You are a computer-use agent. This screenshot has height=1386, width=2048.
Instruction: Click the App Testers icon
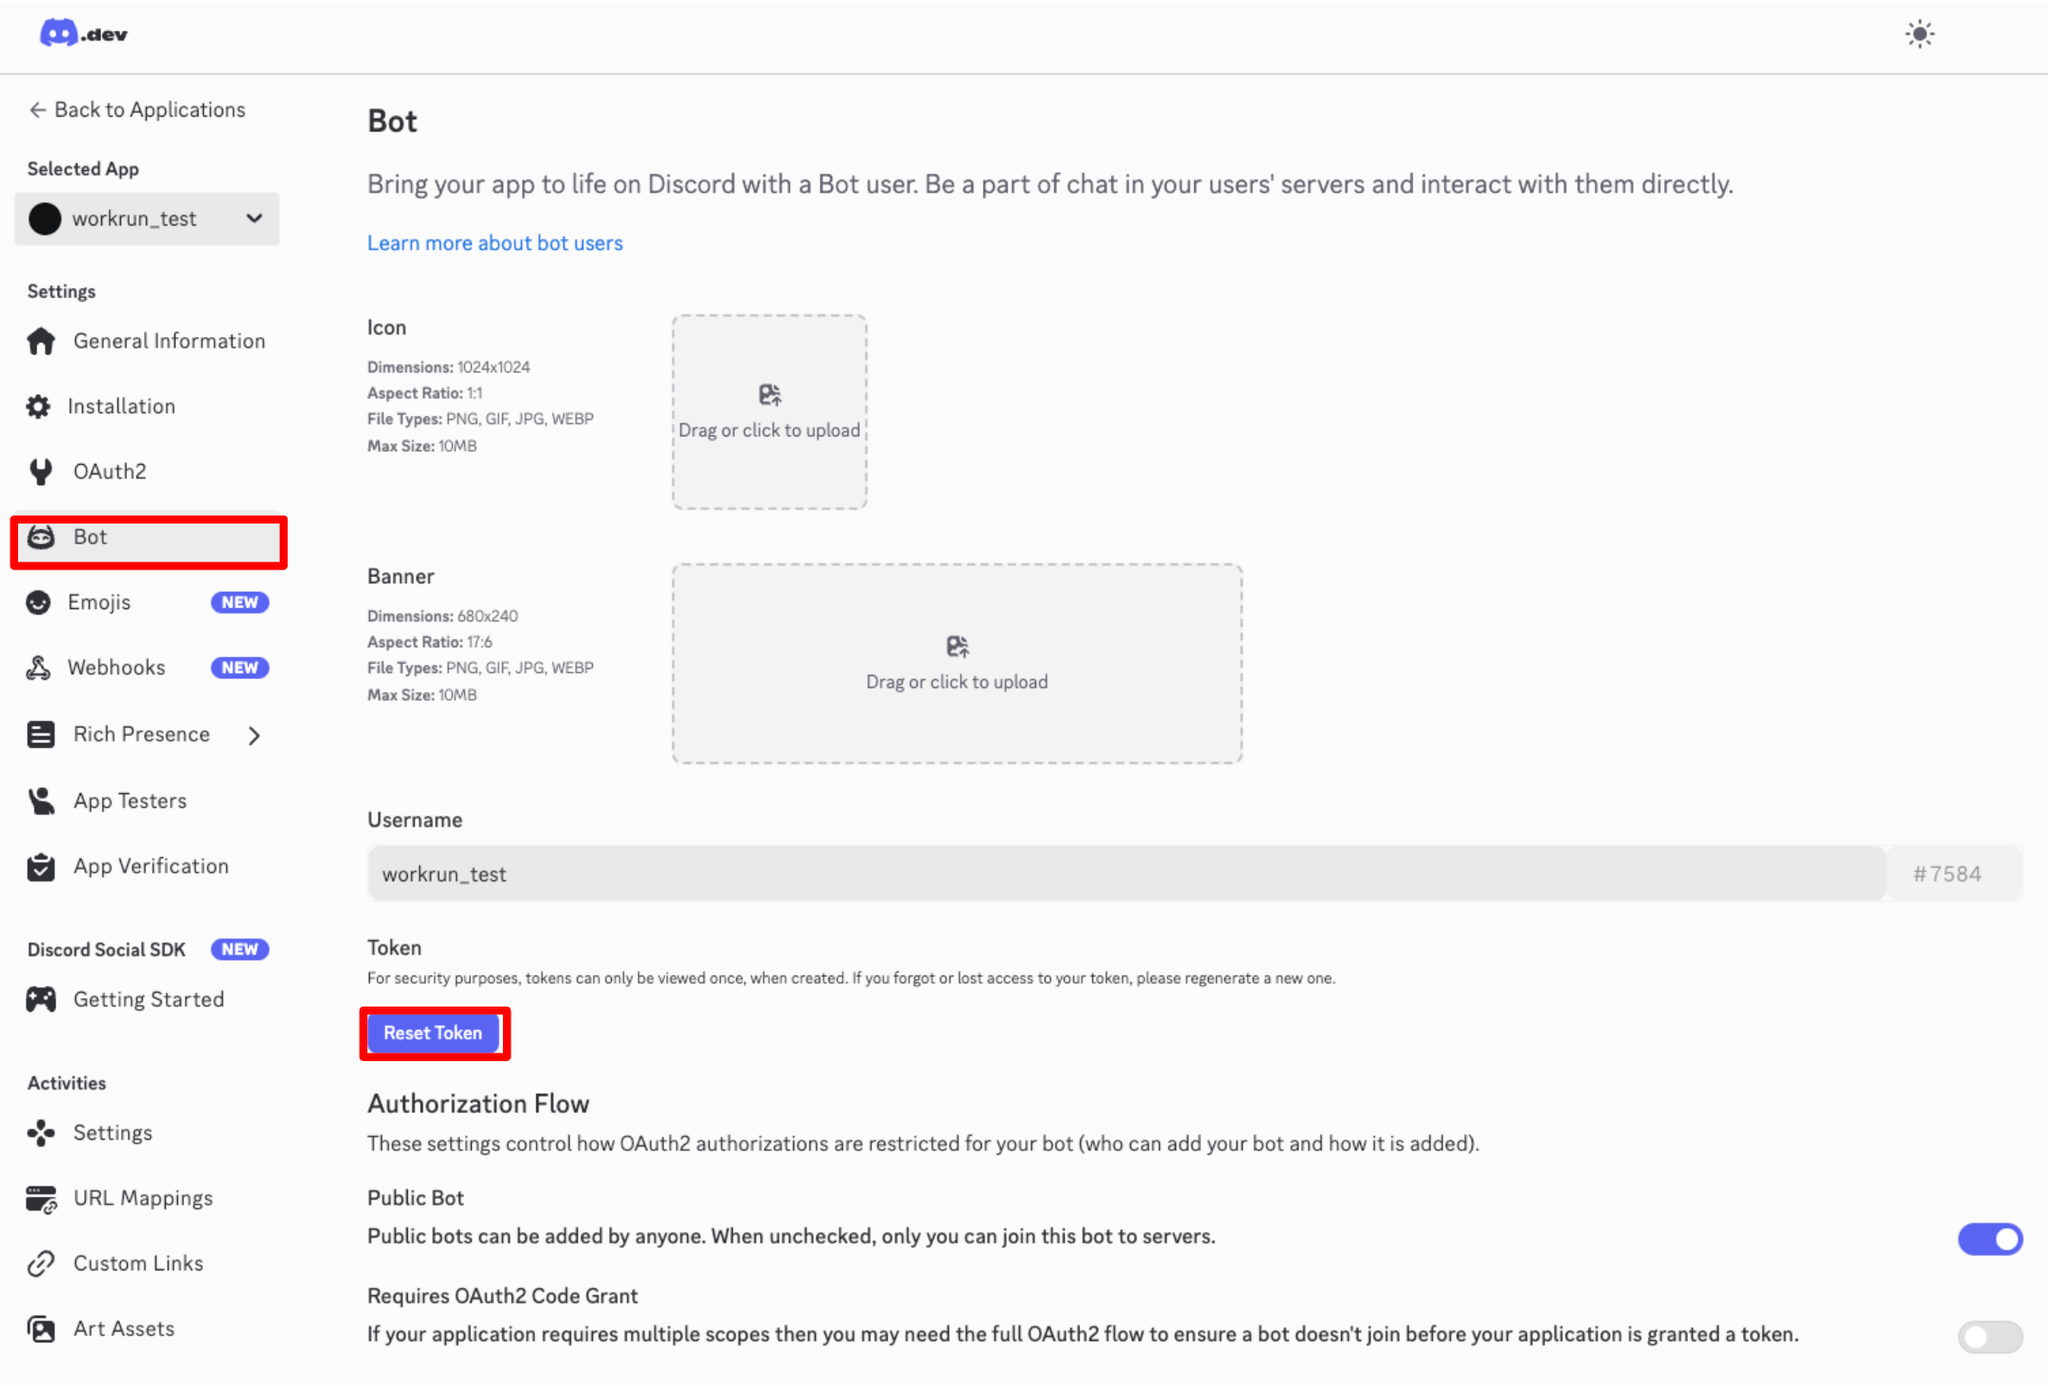[41, 801]
